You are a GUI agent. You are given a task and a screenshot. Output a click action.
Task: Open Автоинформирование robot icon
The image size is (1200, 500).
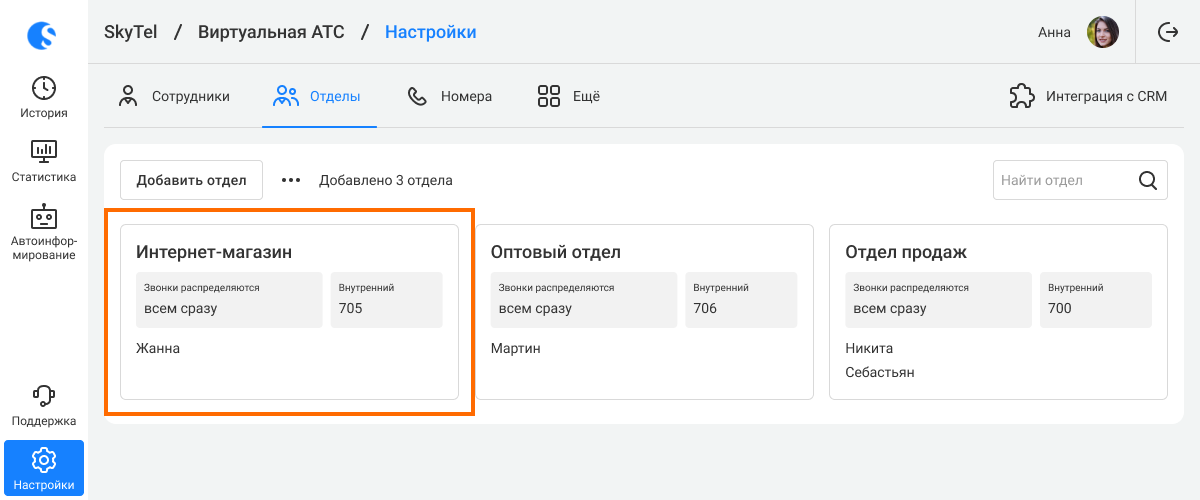44,216
